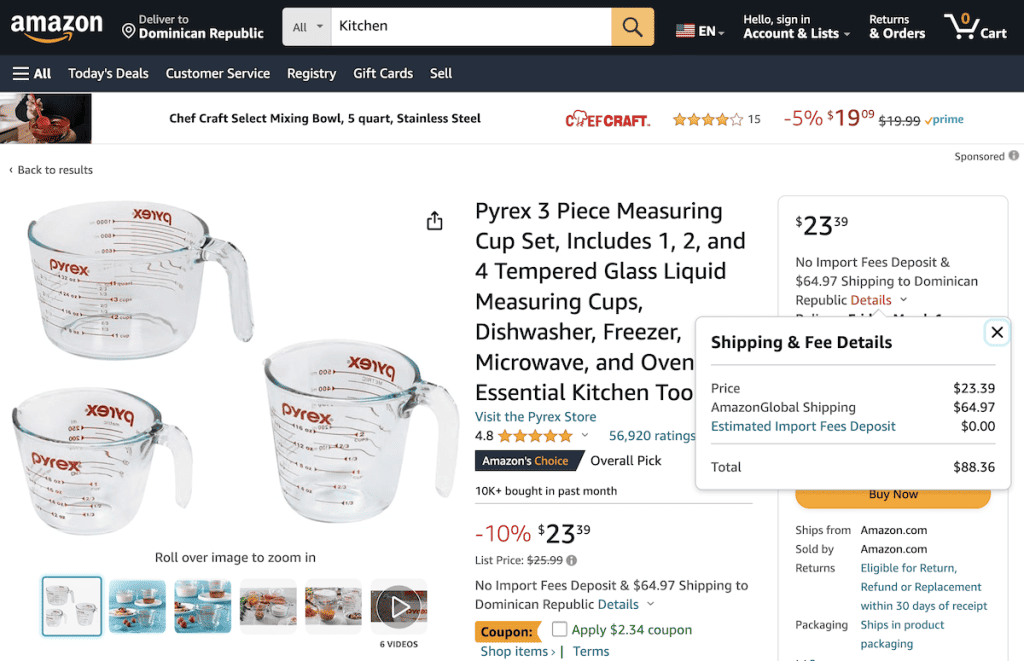Select Gift Cards from the navigation bar

(383, 72)
